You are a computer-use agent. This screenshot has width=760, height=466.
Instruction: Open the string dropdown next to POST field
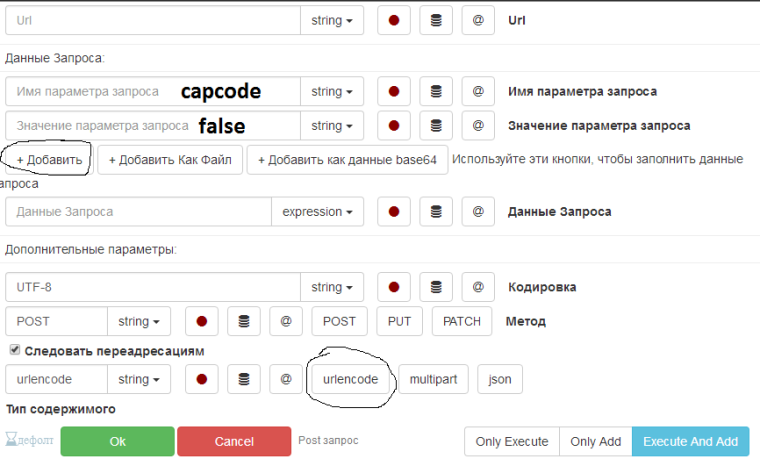140,322
